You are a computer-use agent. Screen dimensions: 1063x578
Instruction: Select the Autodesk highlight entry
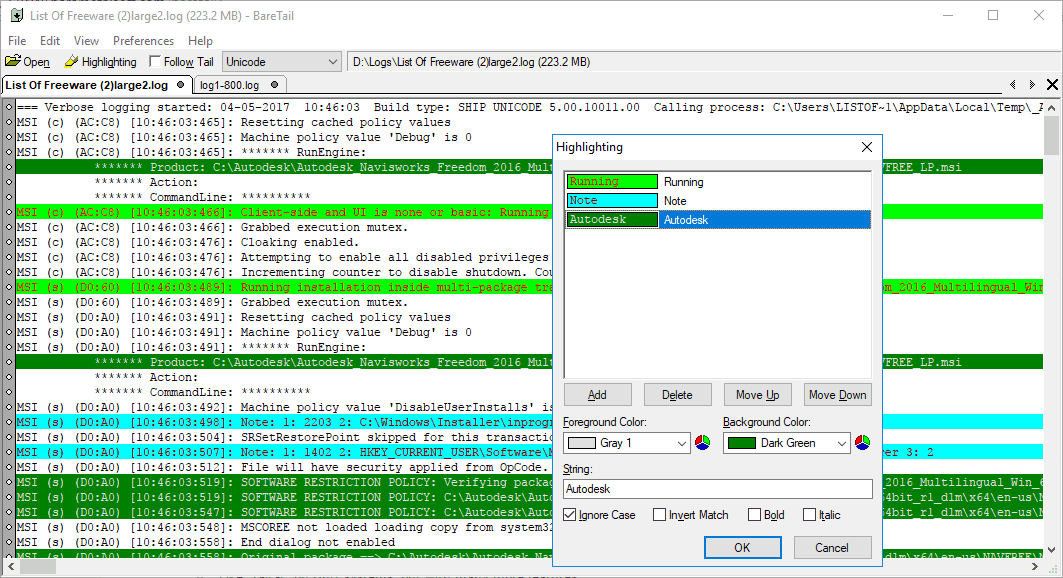pos(718,220)
